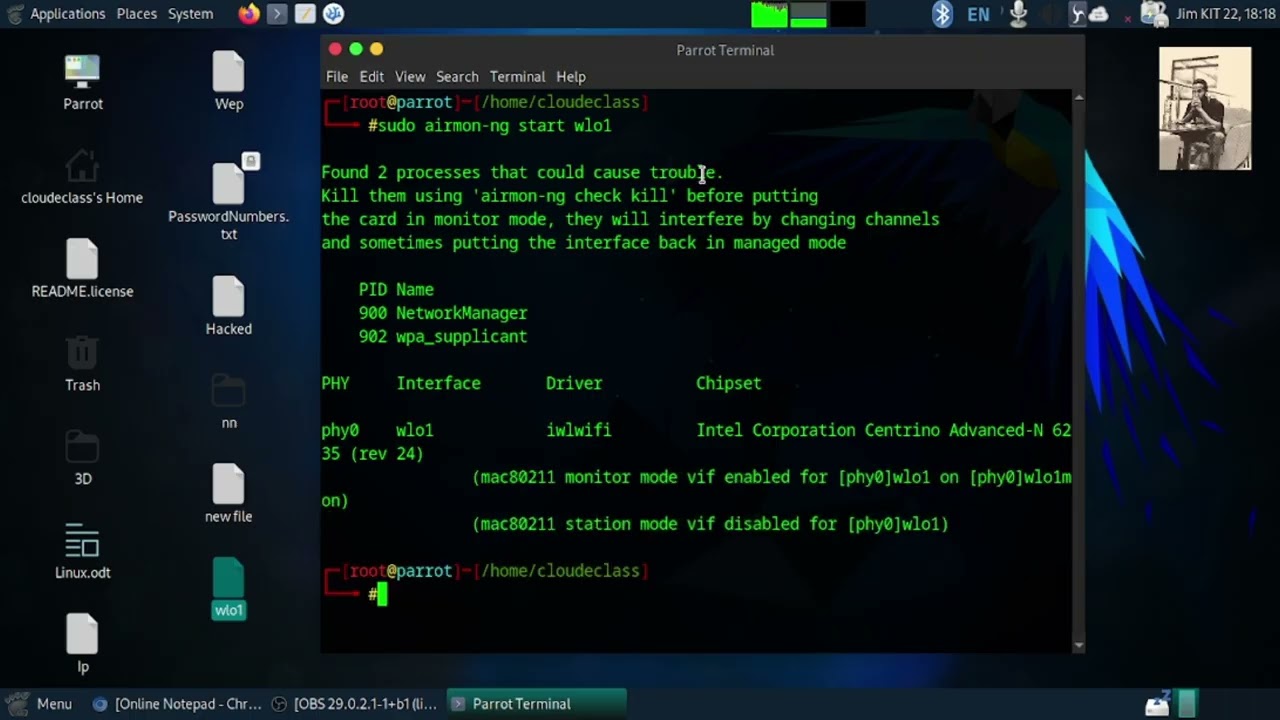Launch Firefox from the top panel
The height and width of the screenshot is (720, 1280).
[x=249, y=14]
